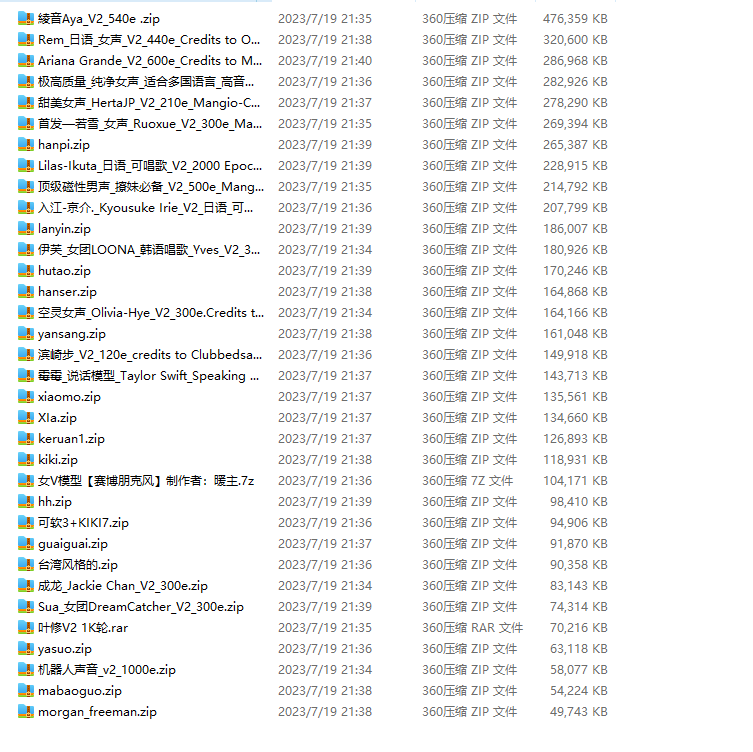This screenshot has width=753, height=752.
Task: Click the icon next to kiki.zip
Action: [26, 460]
